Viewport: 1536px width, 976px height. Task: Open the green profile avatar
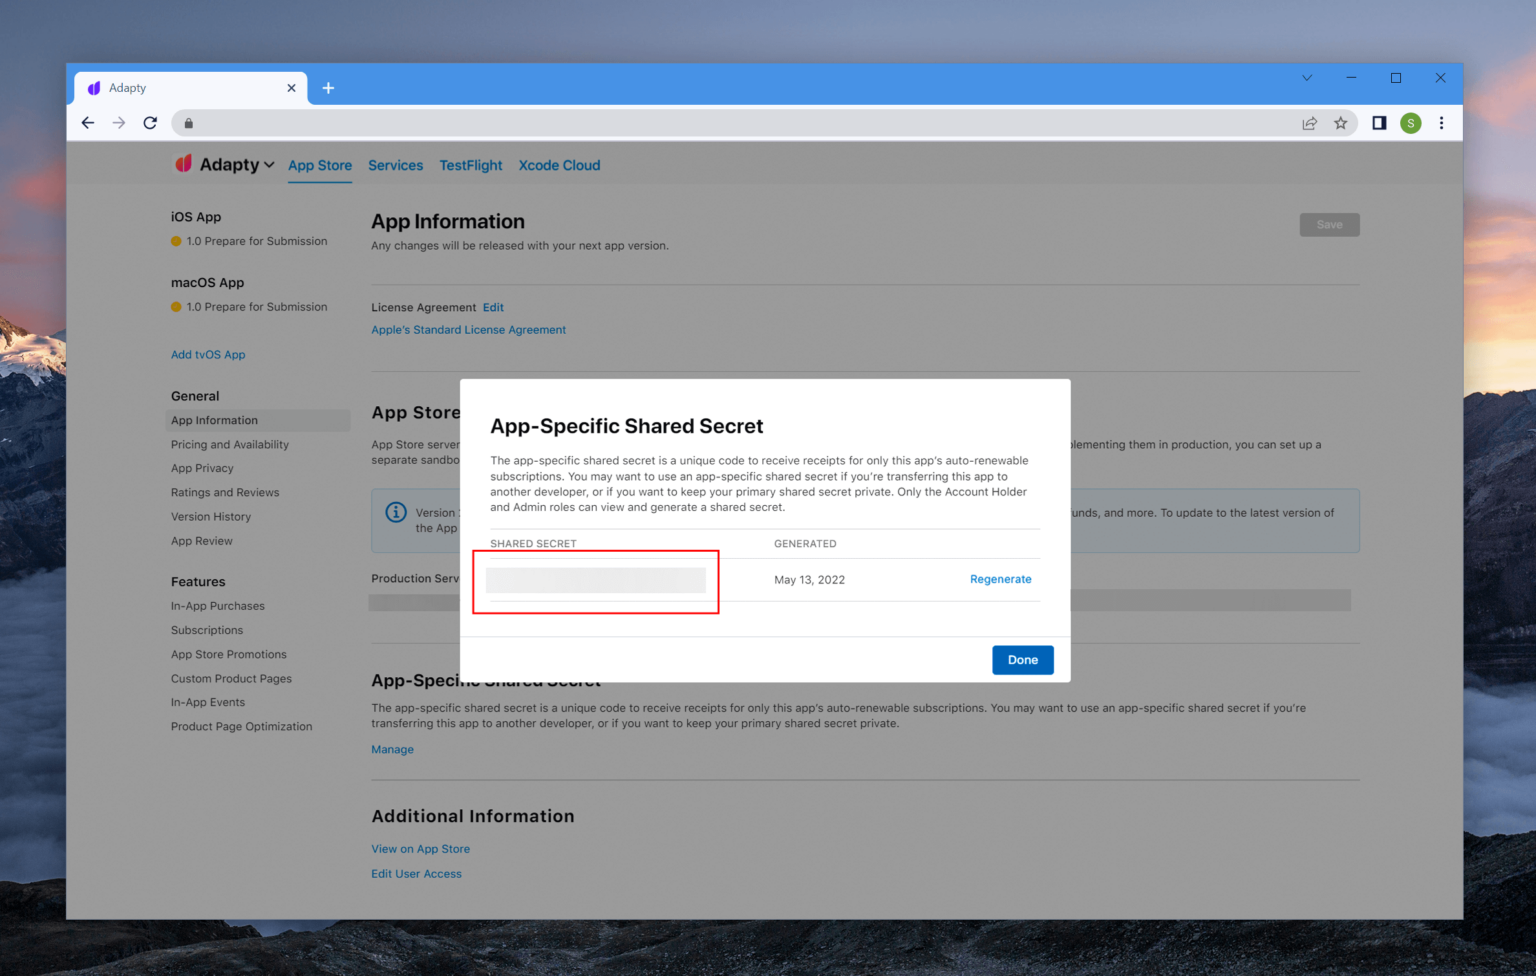tap(1411, 123)
